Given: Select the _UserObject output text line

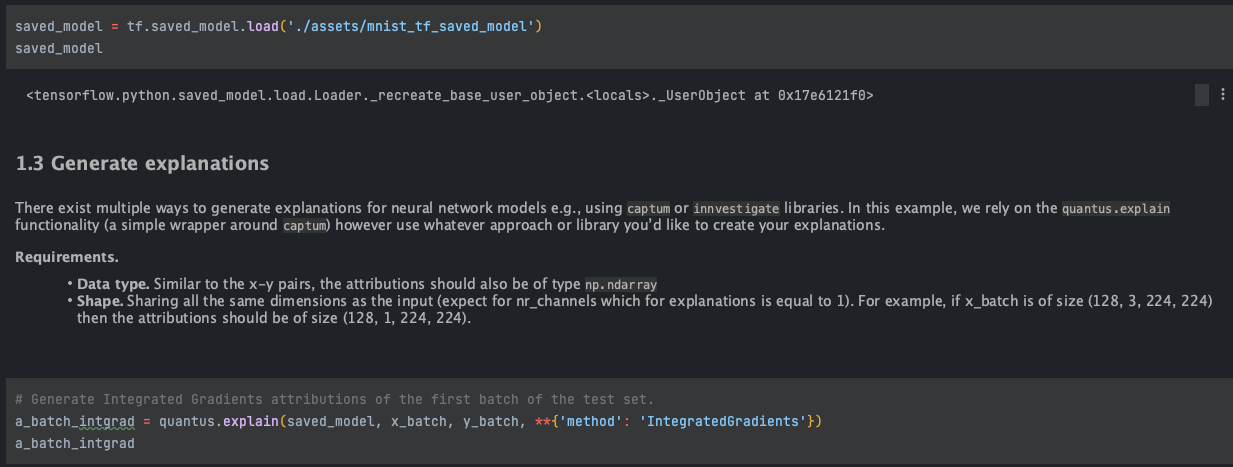Looking at the screenshot, I should point(450,96).
